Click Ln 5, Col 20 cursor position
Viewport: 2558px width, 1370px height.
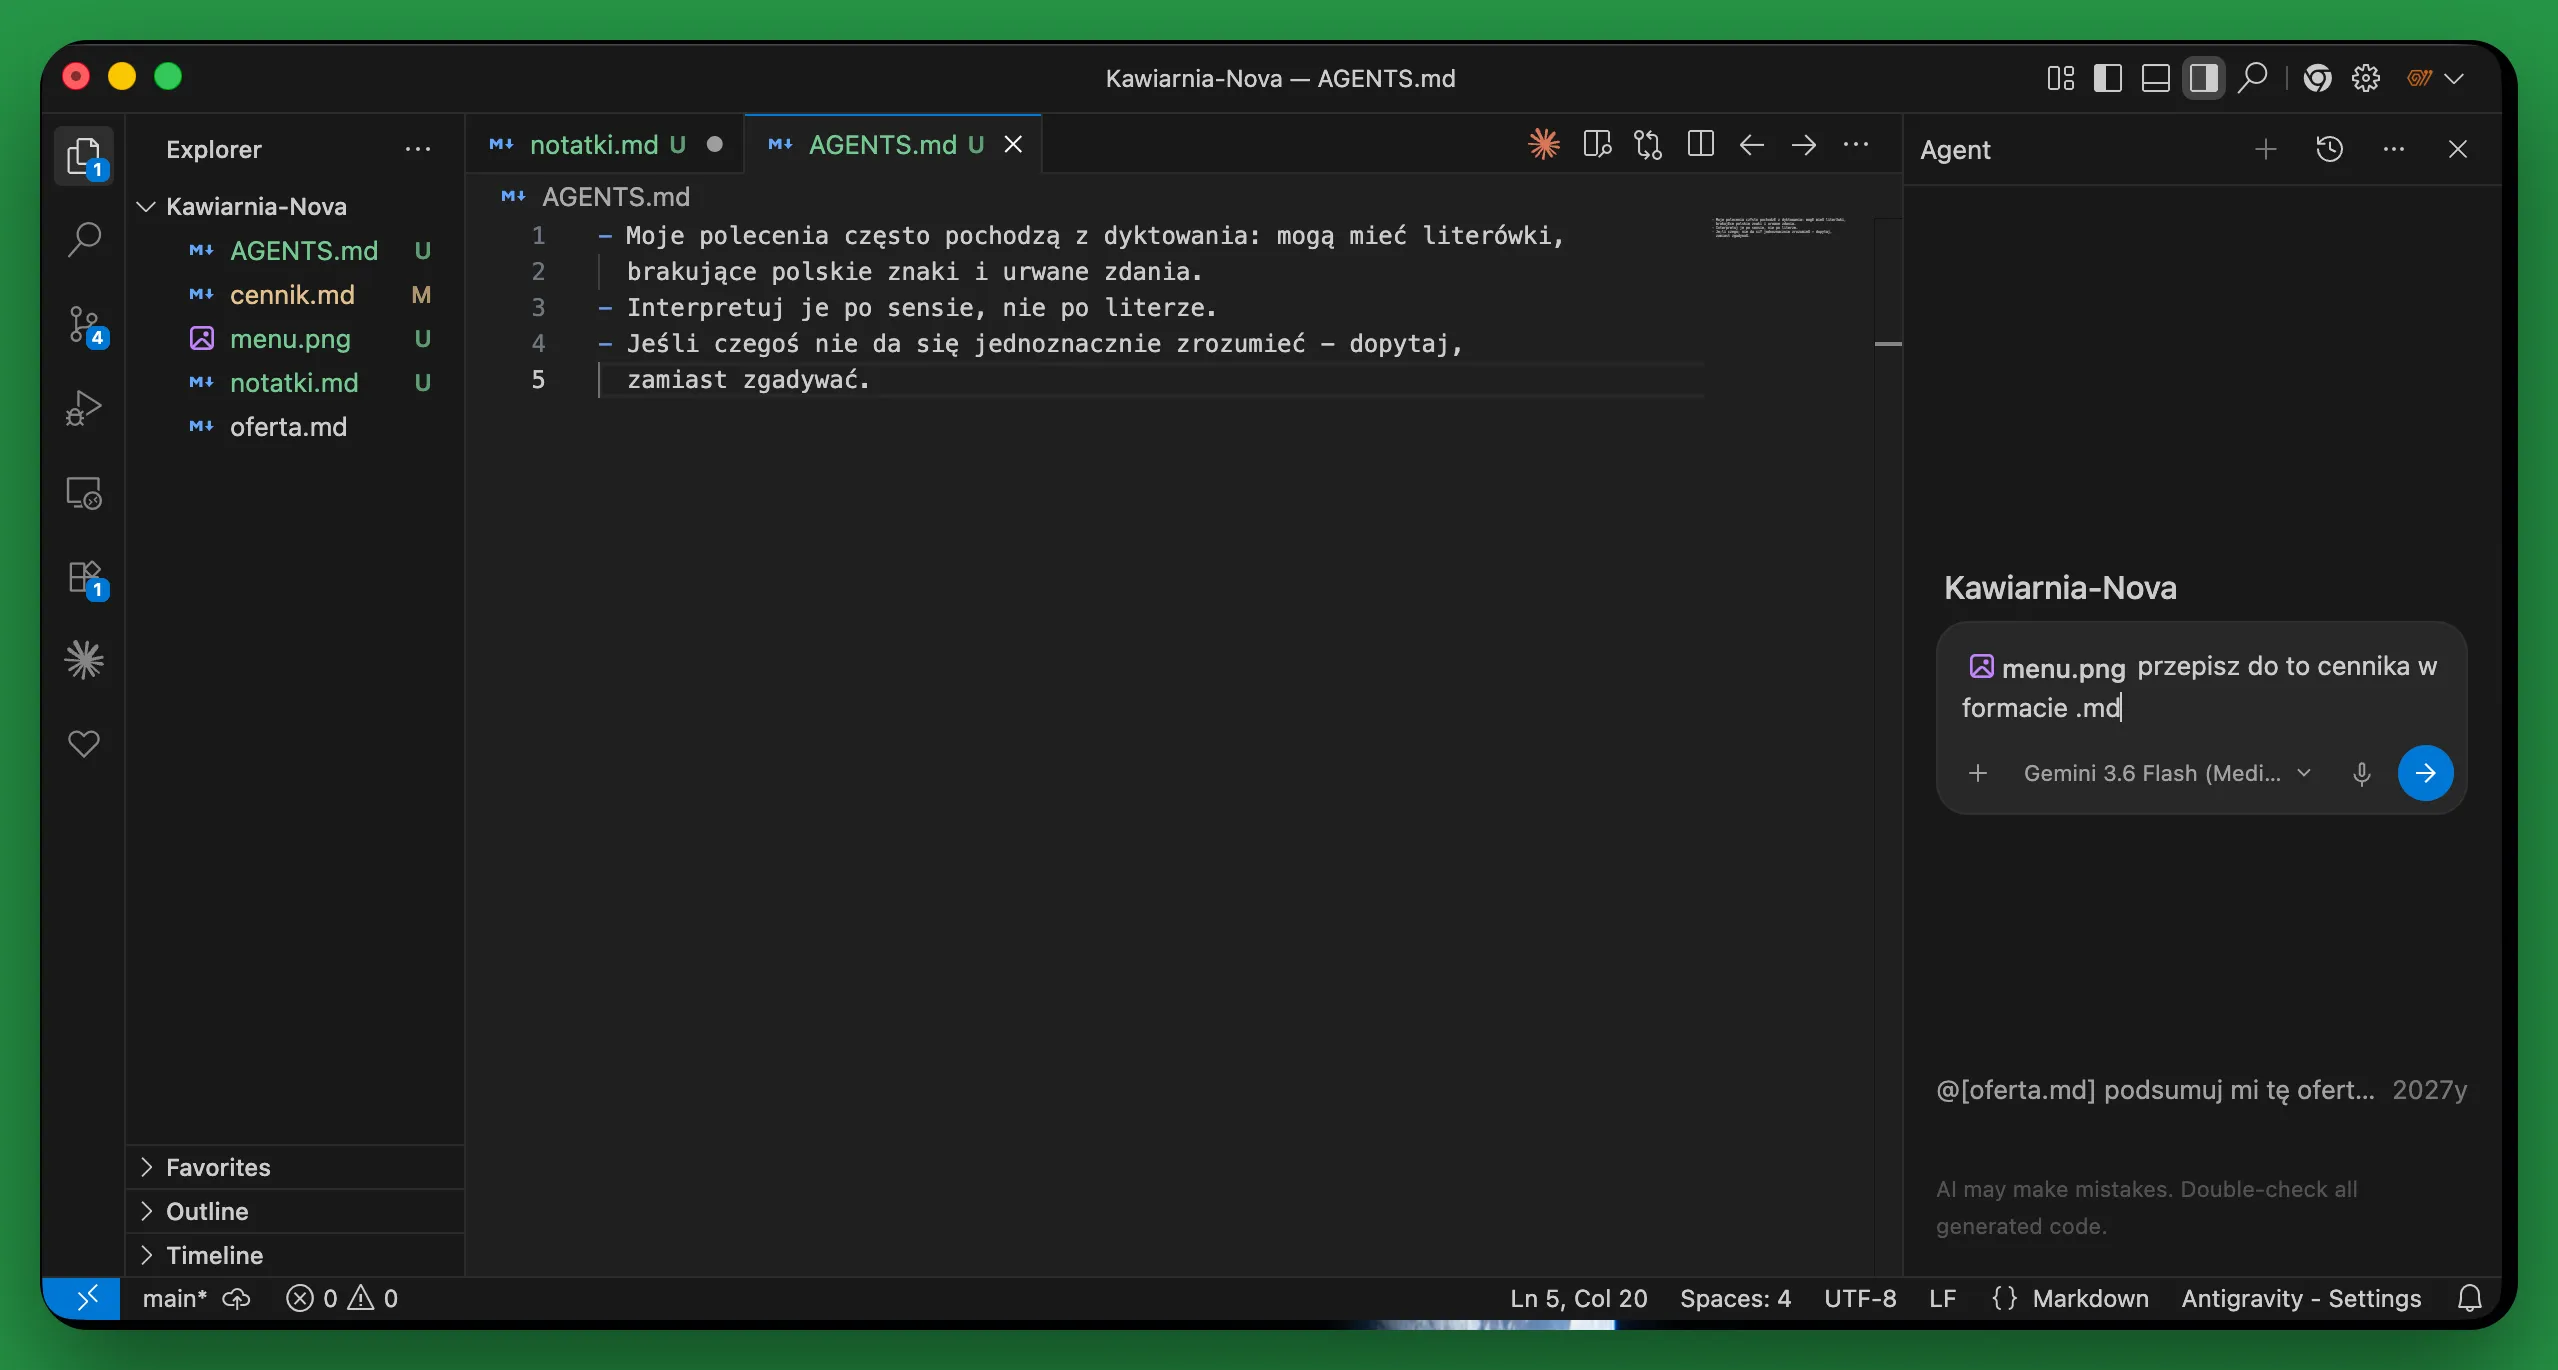click(x=1578, y=1298)
